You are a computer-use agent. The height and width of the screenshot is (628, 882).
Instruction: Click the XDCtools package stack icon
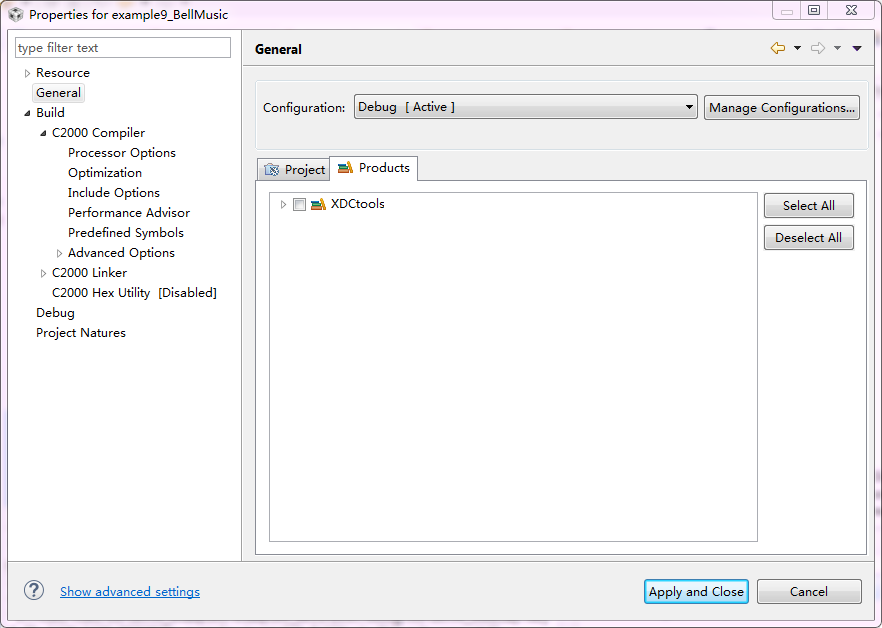(x=319, y=204)
